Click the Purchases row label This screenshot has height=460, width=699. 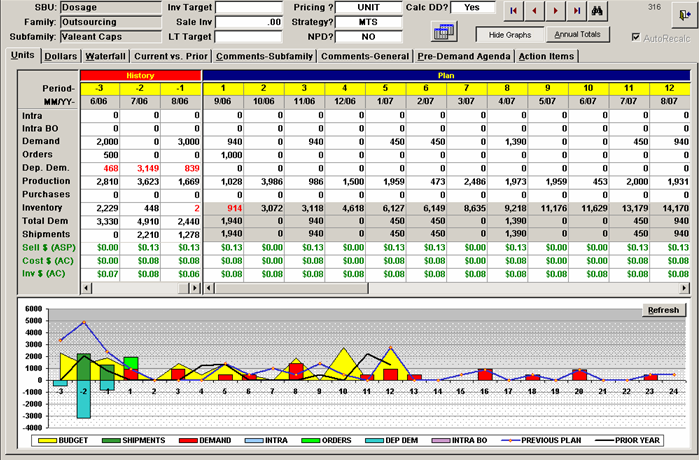(46, 194)
